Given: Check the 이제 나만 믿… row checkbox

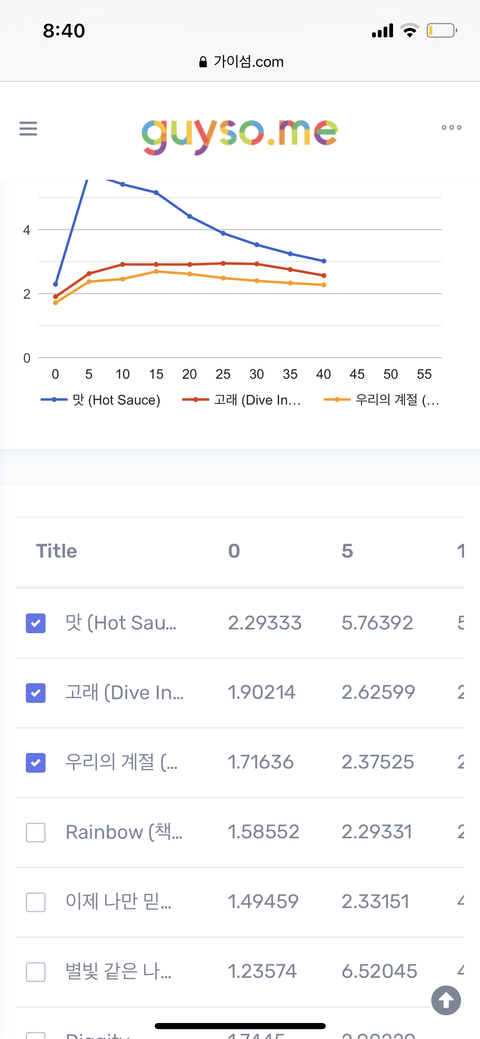Looking at the screenshot, I should (x=36, y=902).
